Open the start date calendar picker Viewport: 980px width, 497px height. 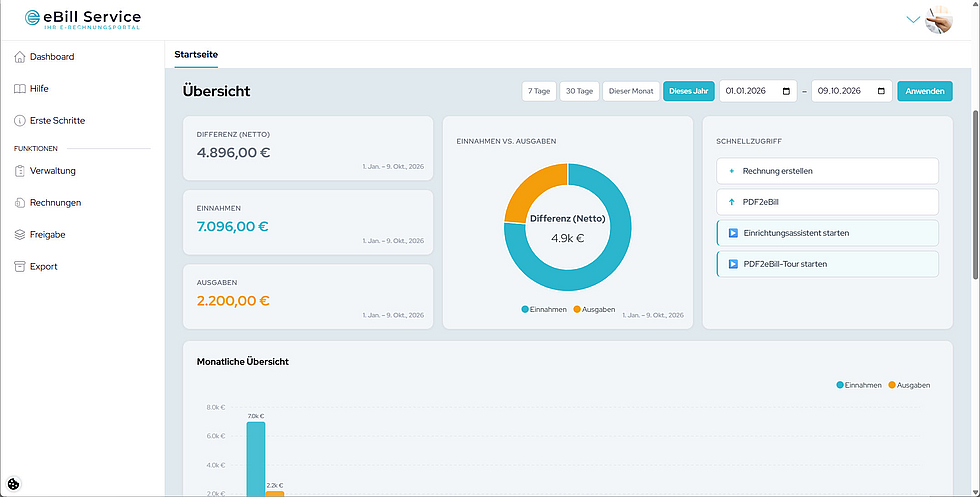pyautogui.click(x=786, y=91)
